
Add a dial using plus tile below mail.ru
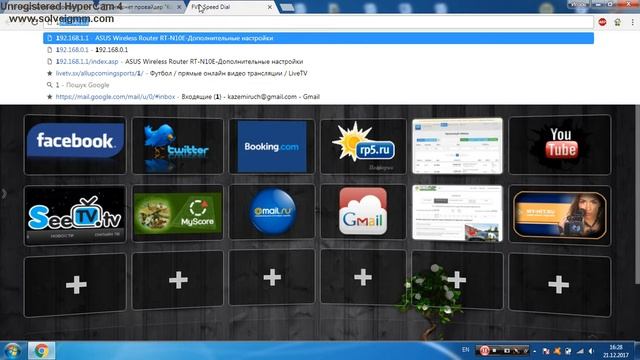[272, 278]
